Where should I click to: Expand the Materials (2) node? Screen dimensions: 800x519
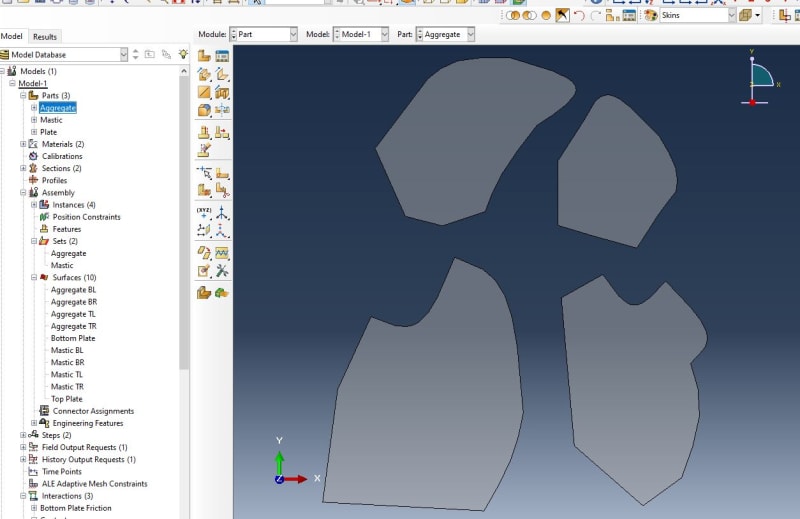coord(23,144)
